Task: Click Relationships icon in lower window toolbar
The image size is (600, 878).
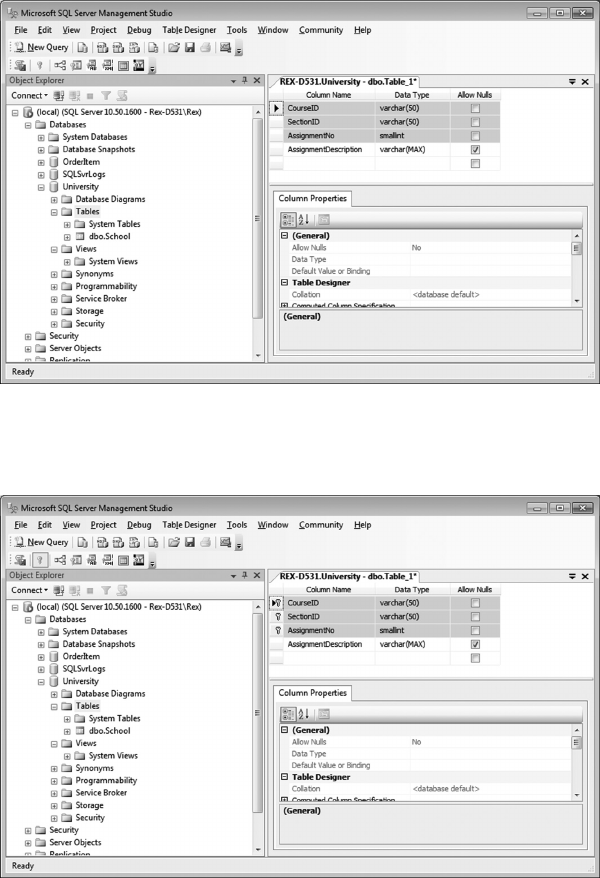Action: click(60, 560)
